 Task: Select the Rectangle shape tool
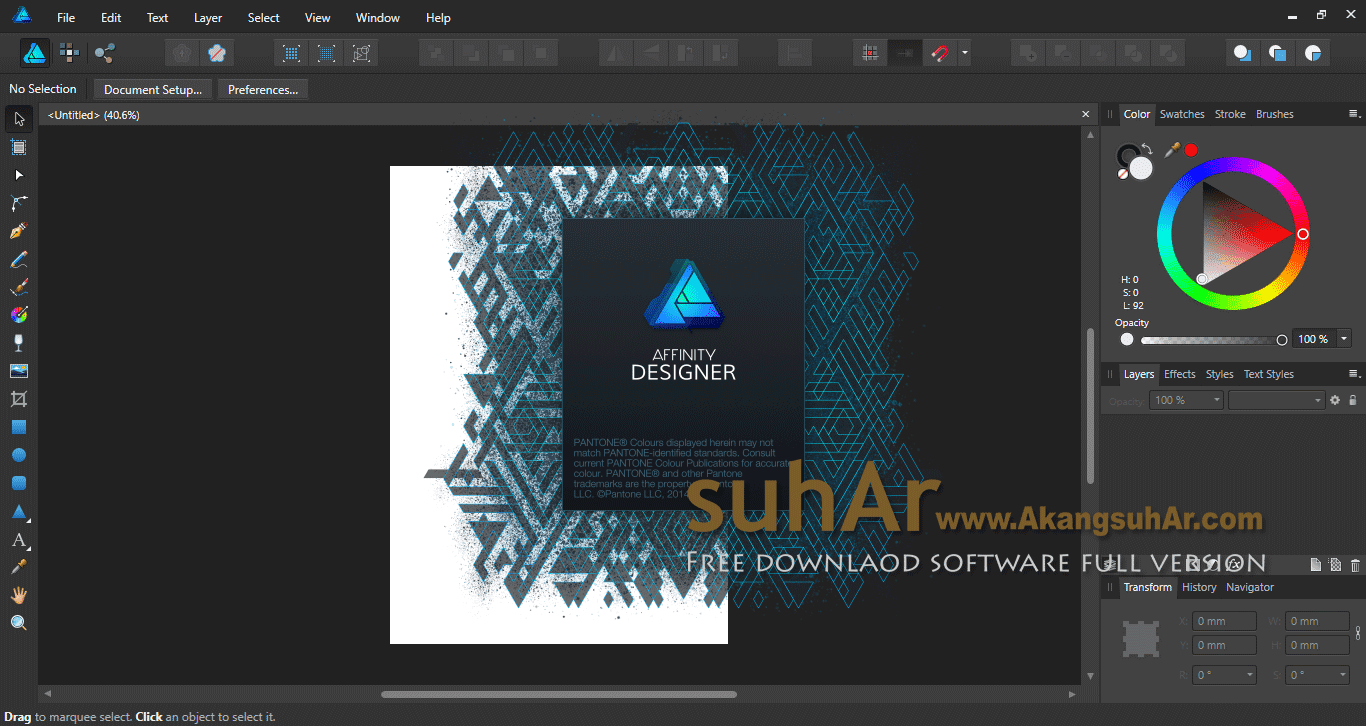(x=19, y=427)
